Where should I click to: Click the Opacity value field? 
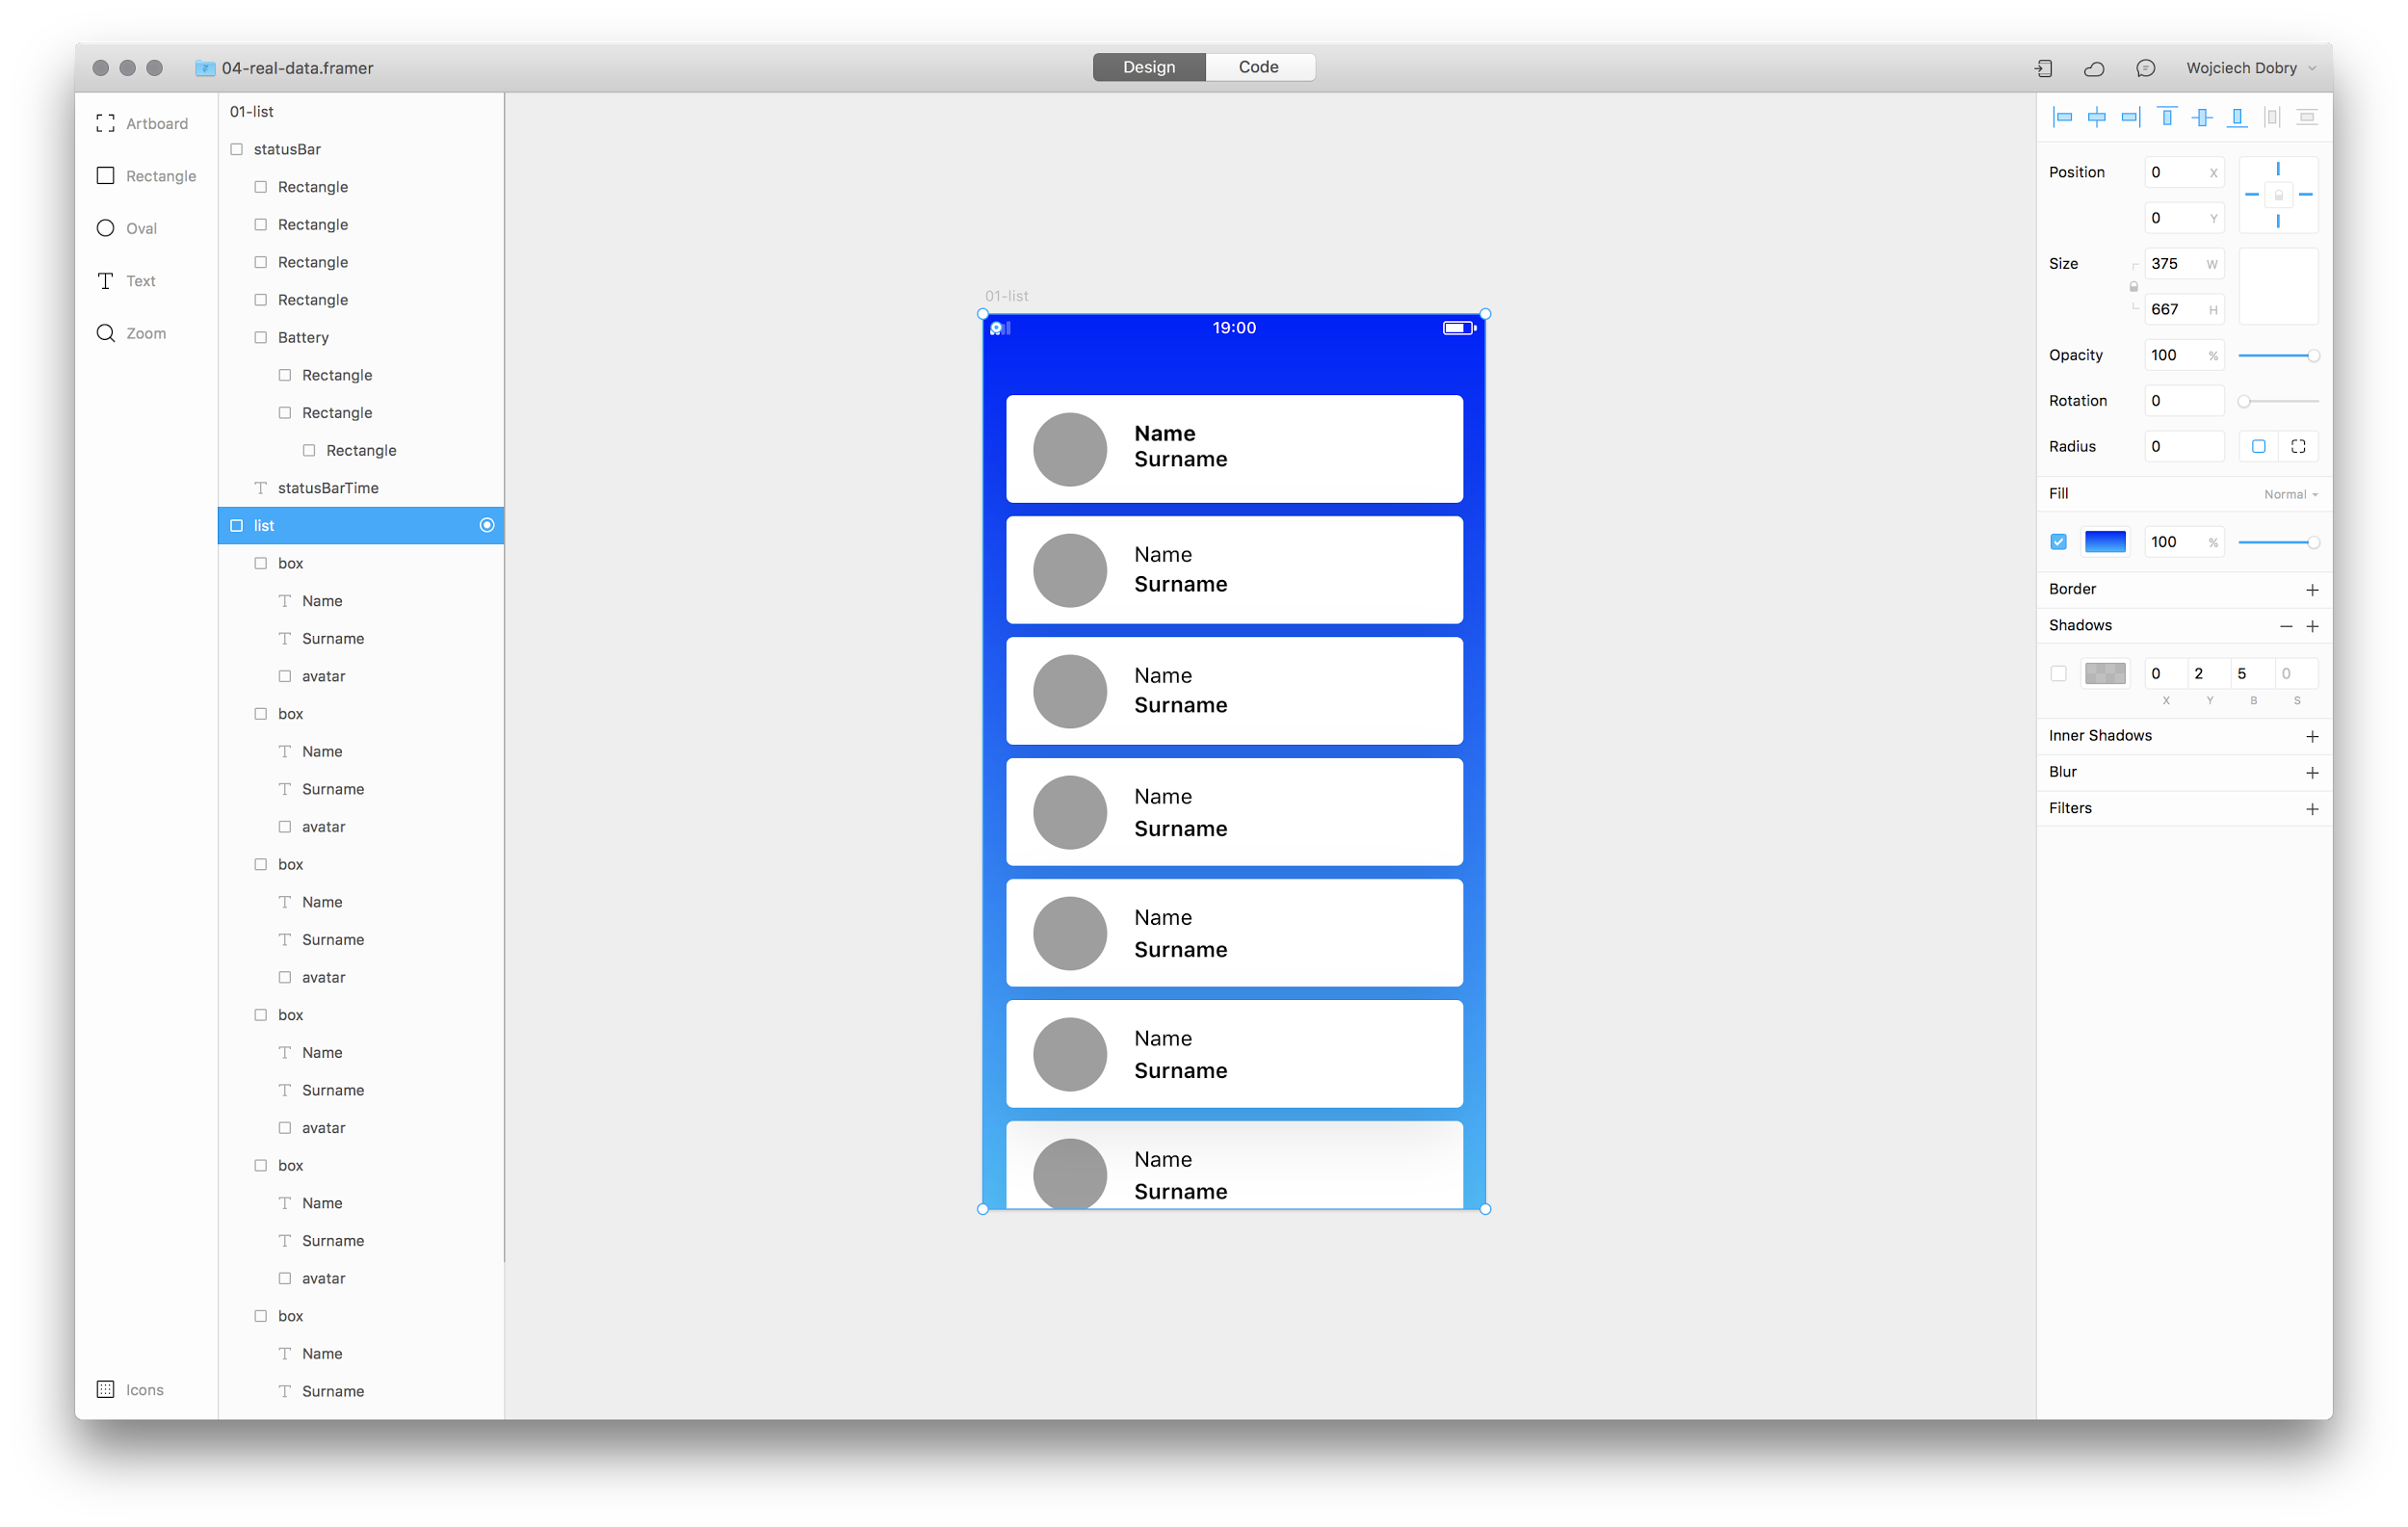click(x=2184, y=355)
